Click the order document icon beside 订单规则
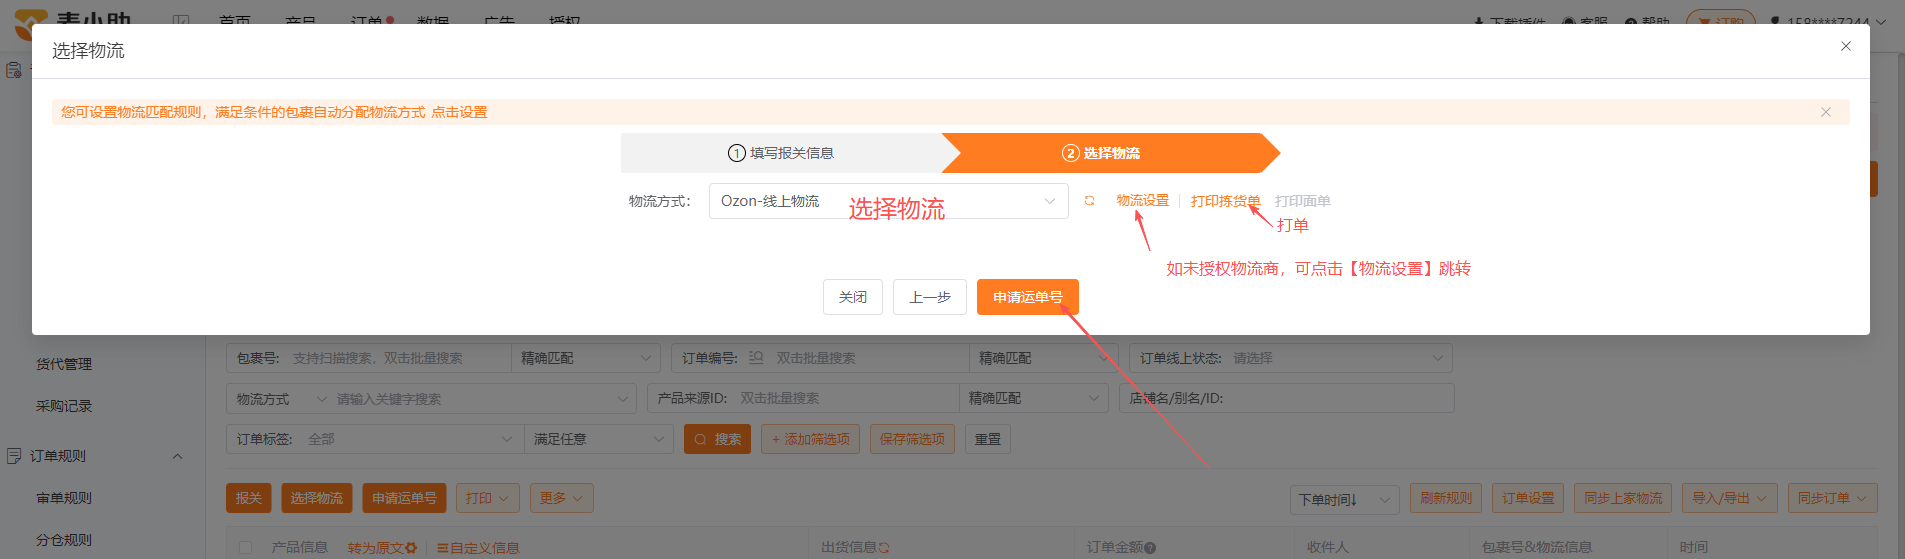The width and height of the screenshot is (1905, 559). pos(14,456)
